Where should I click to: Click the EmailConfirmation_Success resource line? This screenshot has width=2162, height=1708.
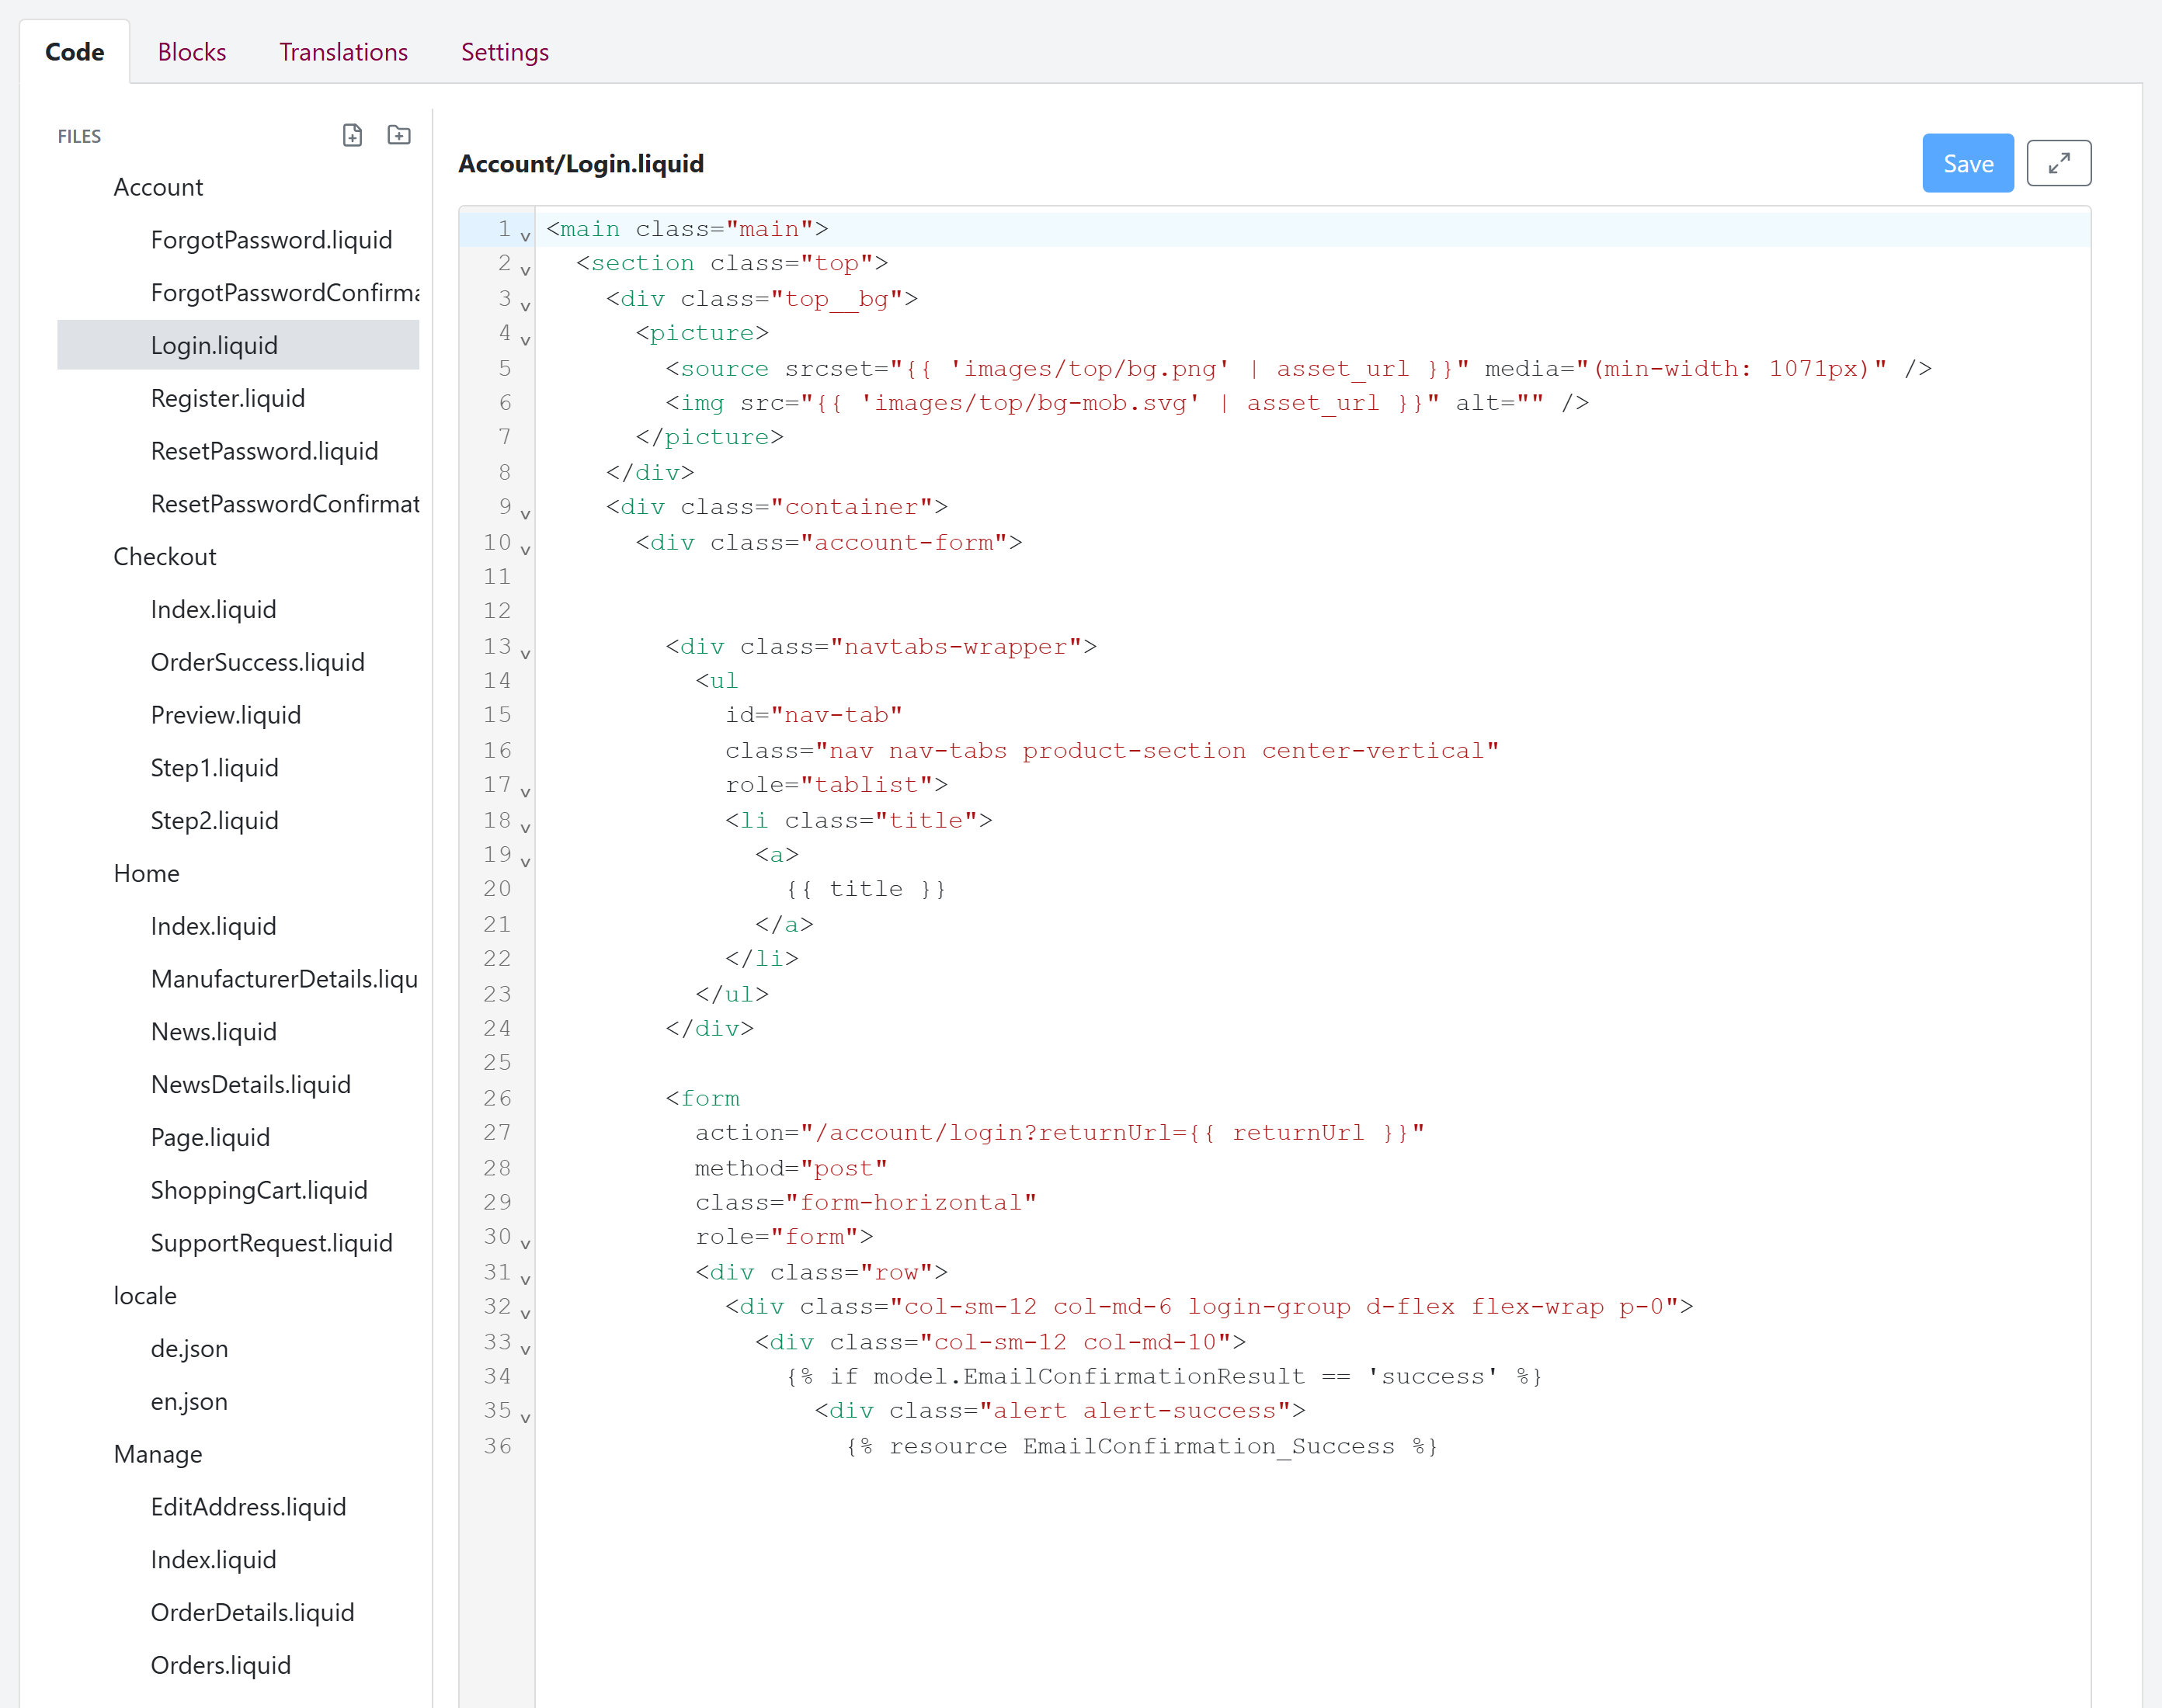(1142, 1446)
